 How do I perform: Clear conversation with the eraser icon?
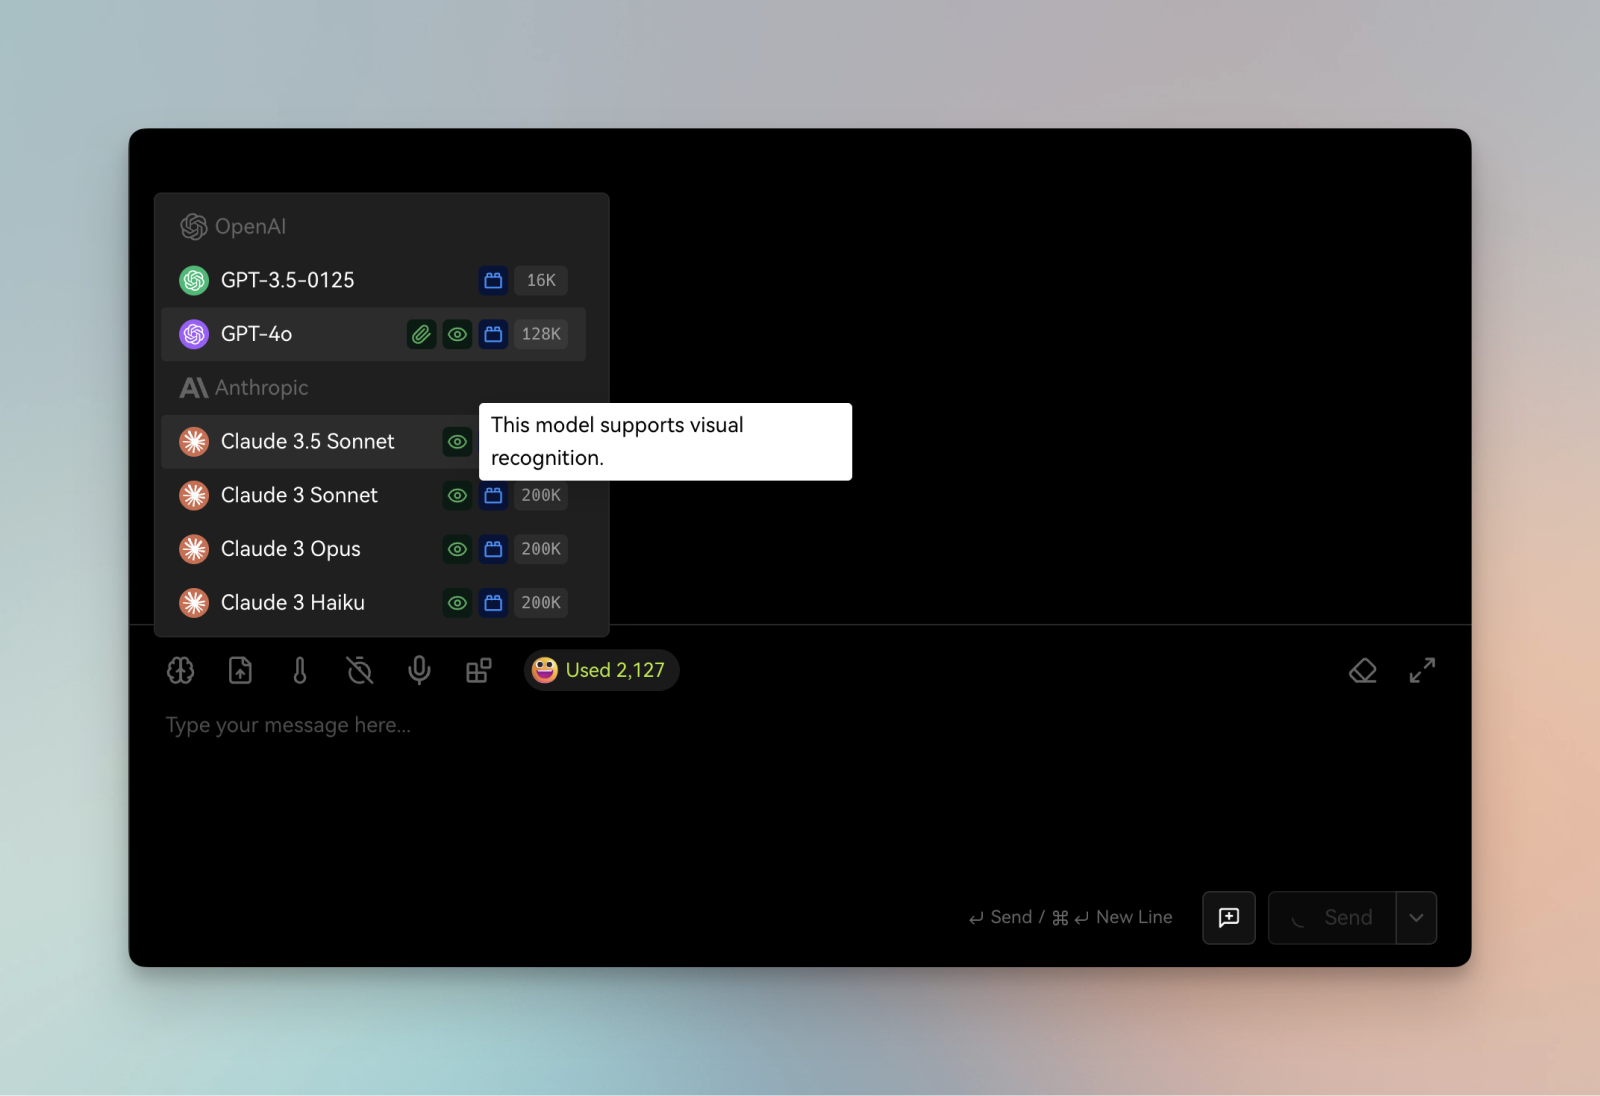pyautogui.click(x=1363, y=670)
